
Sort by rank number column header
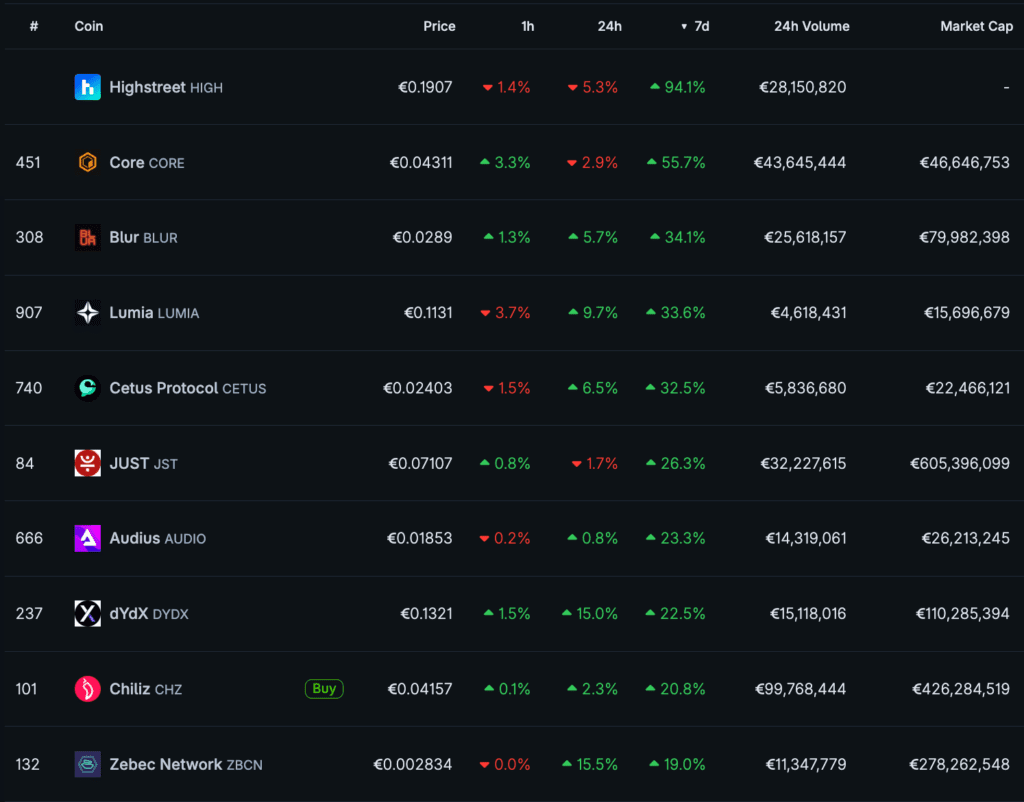(34, 26)
